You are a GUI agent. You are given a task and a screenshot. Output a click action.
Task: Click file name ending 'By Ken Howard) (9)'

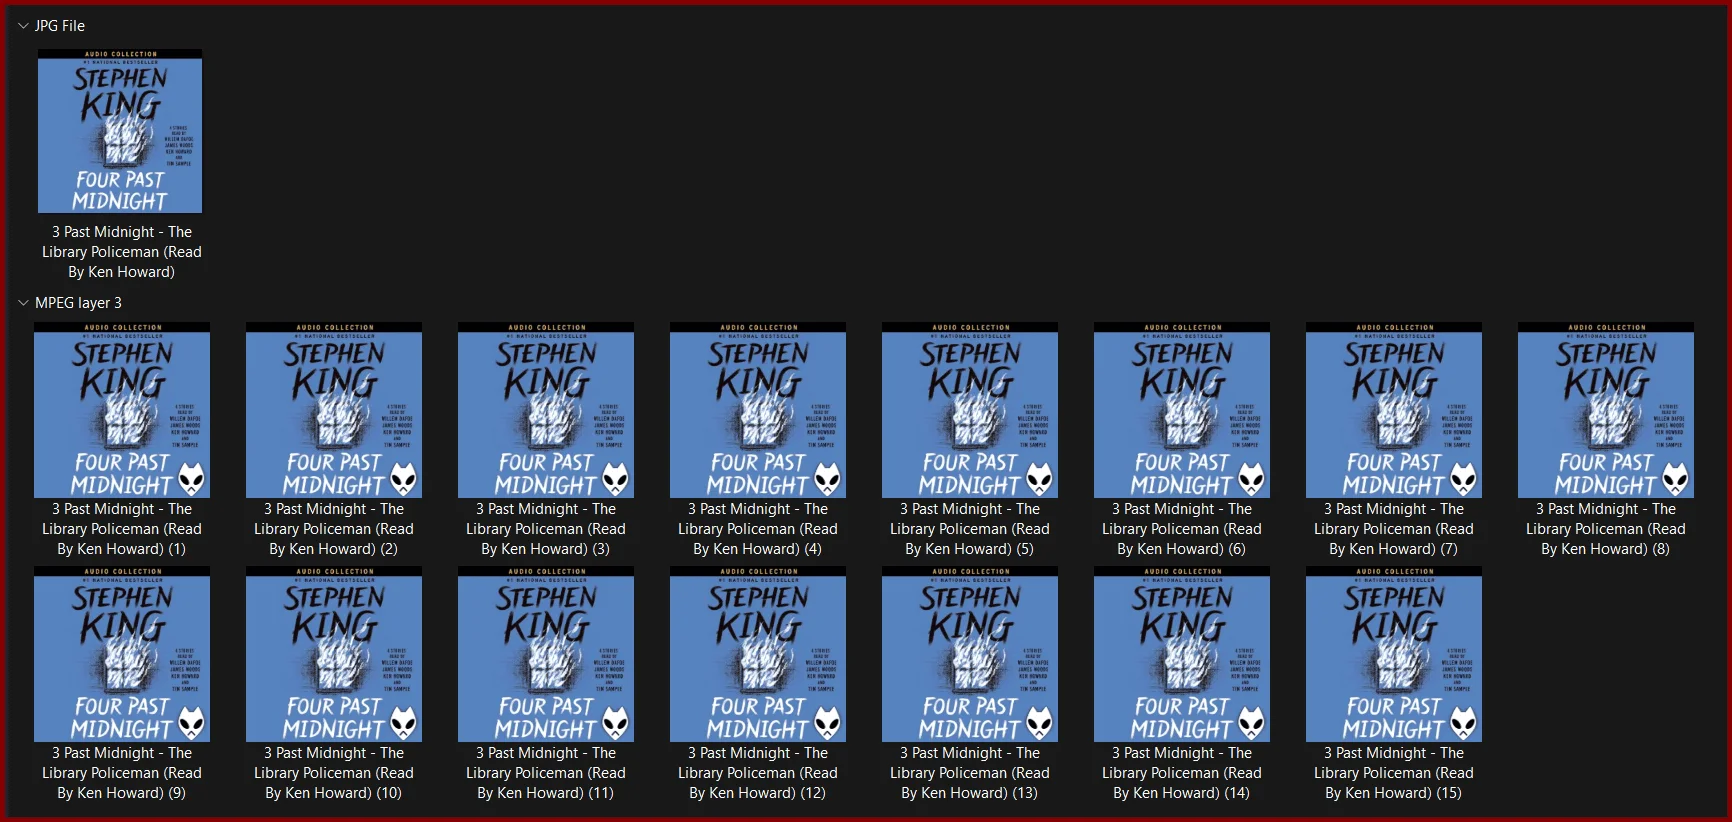tap(122, 773)
